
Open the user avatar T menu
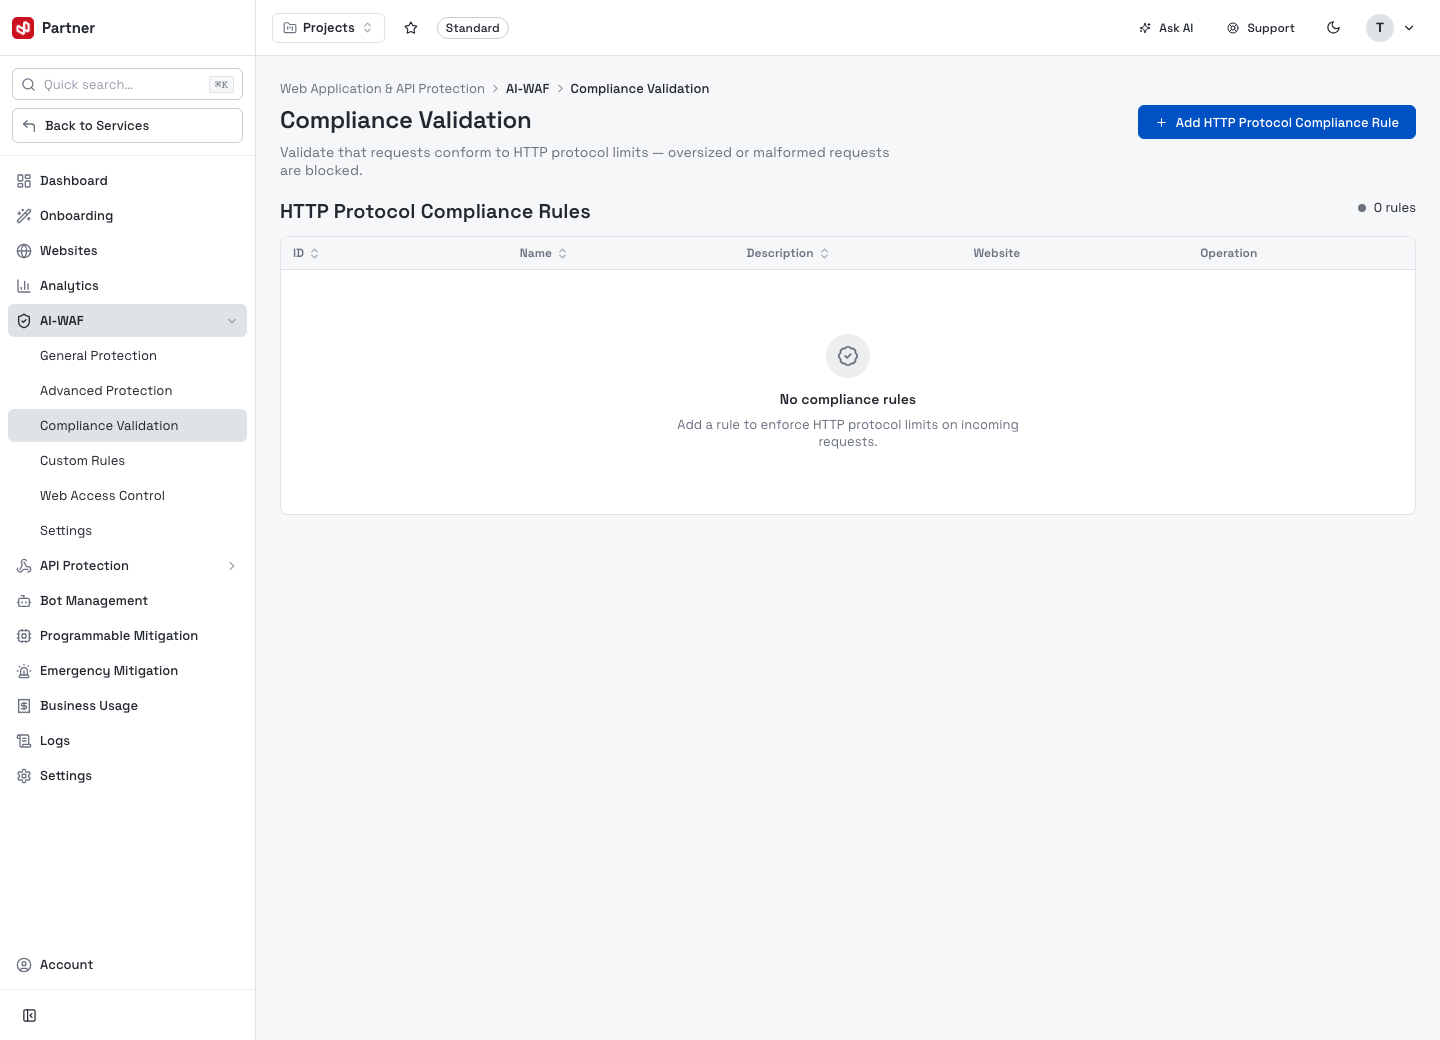pos(1380,28)
